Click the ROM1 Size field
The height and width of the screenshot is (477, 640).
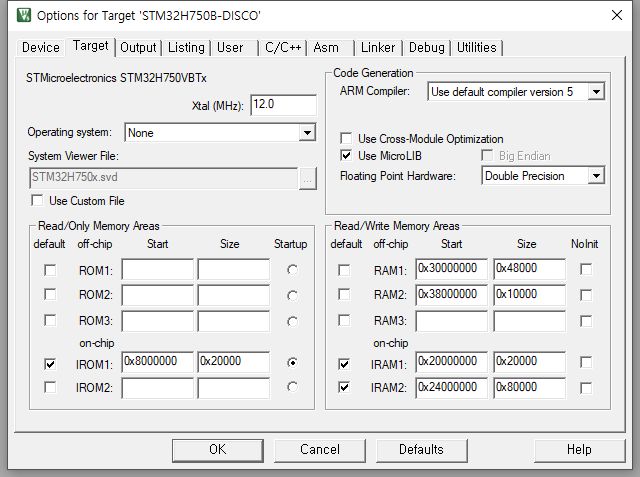[234, 269]
